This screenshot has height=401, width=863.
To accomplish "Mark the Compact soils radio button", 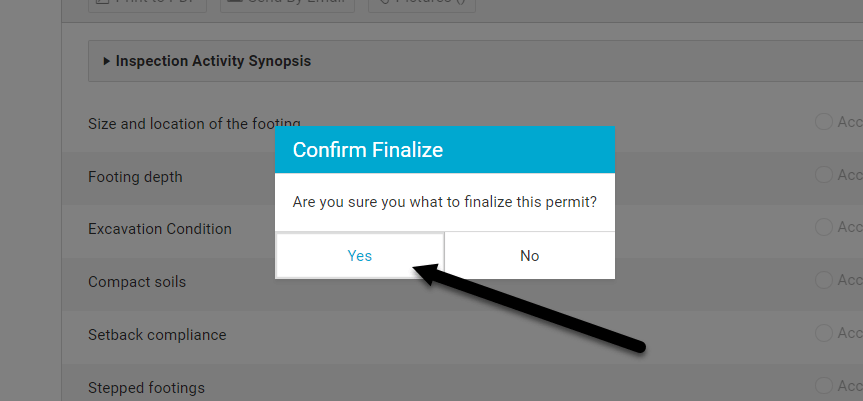I will click(x=823, y=279).
